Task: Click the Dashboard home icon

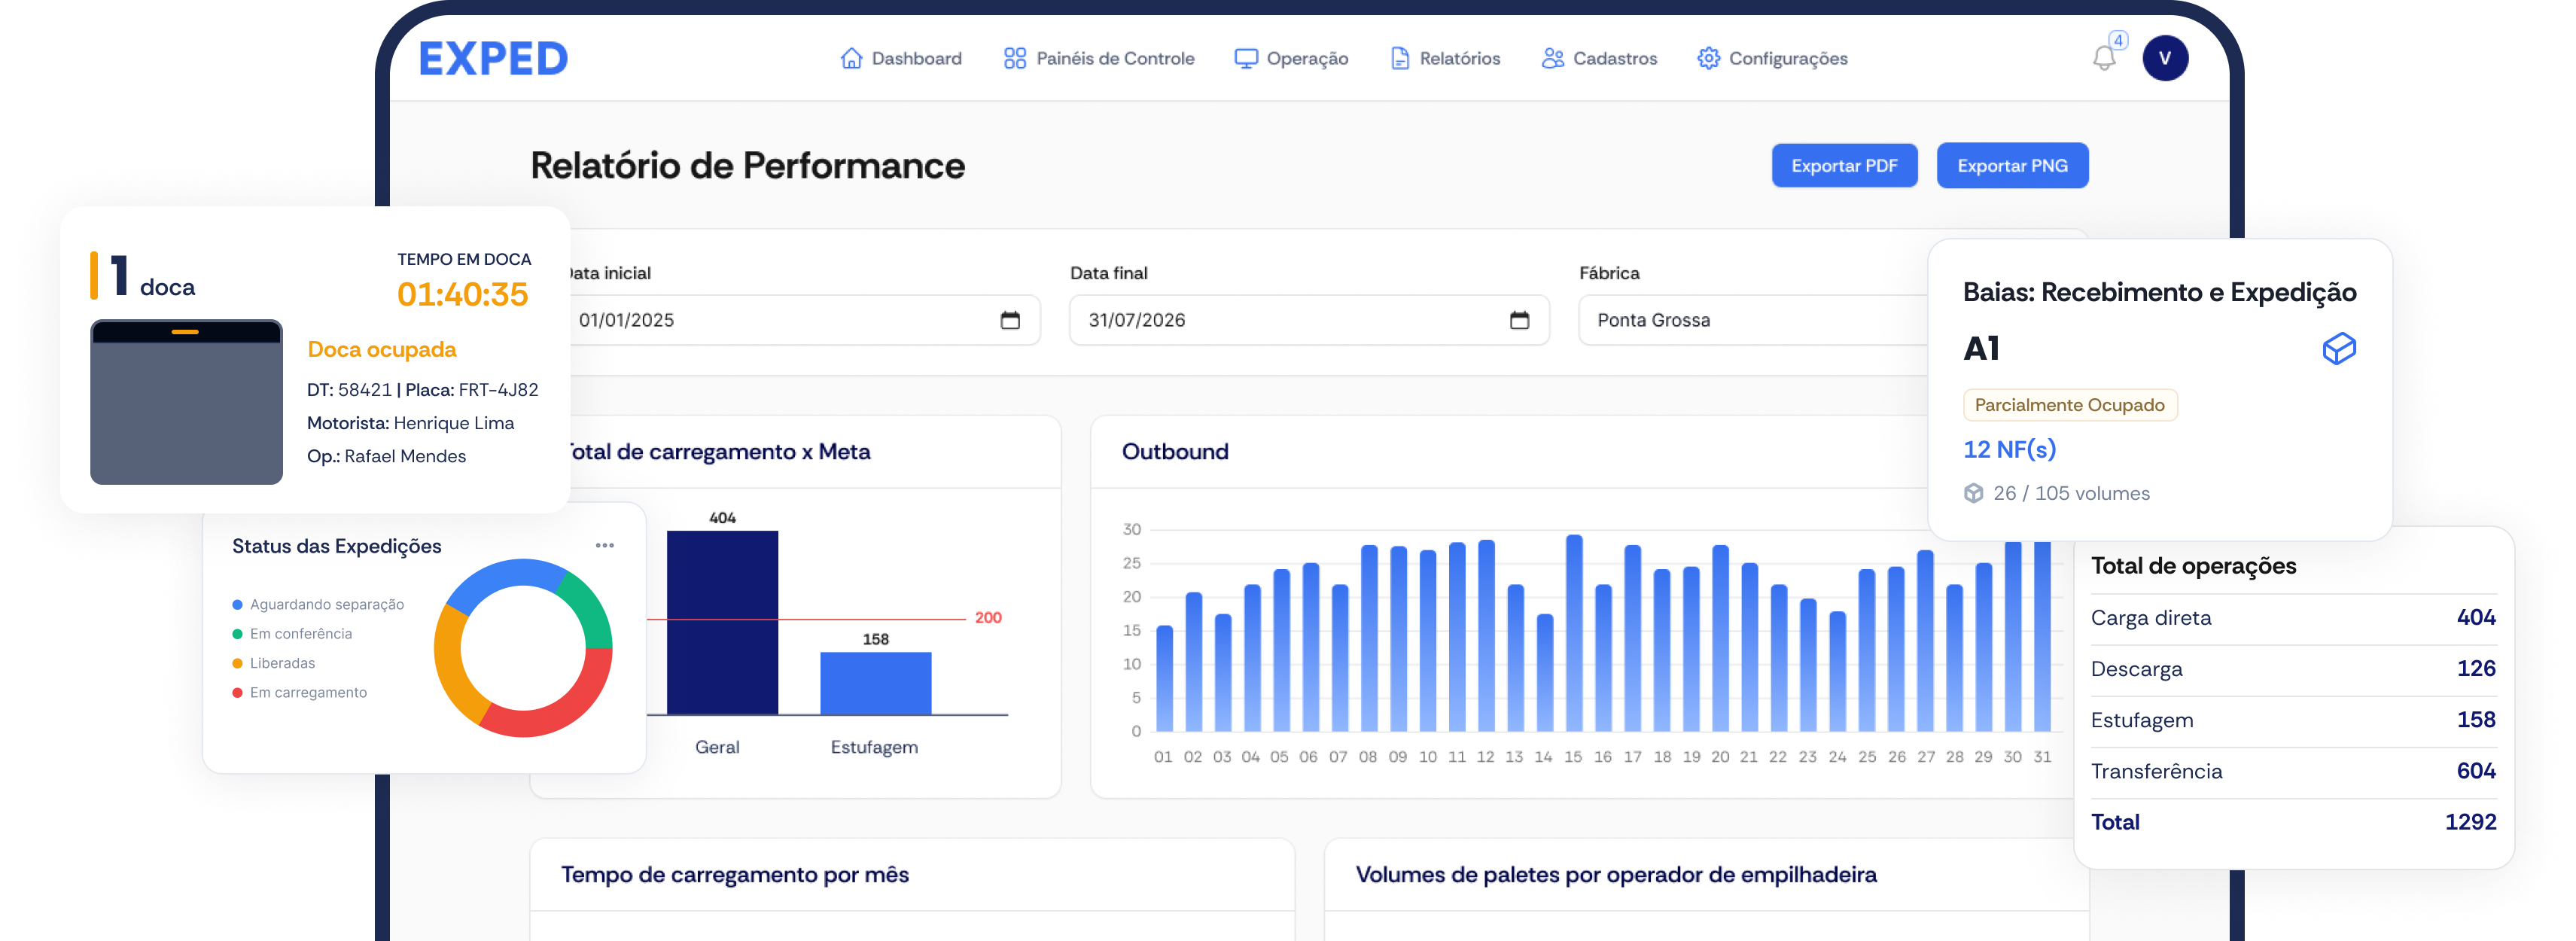Action: (851, 58)
